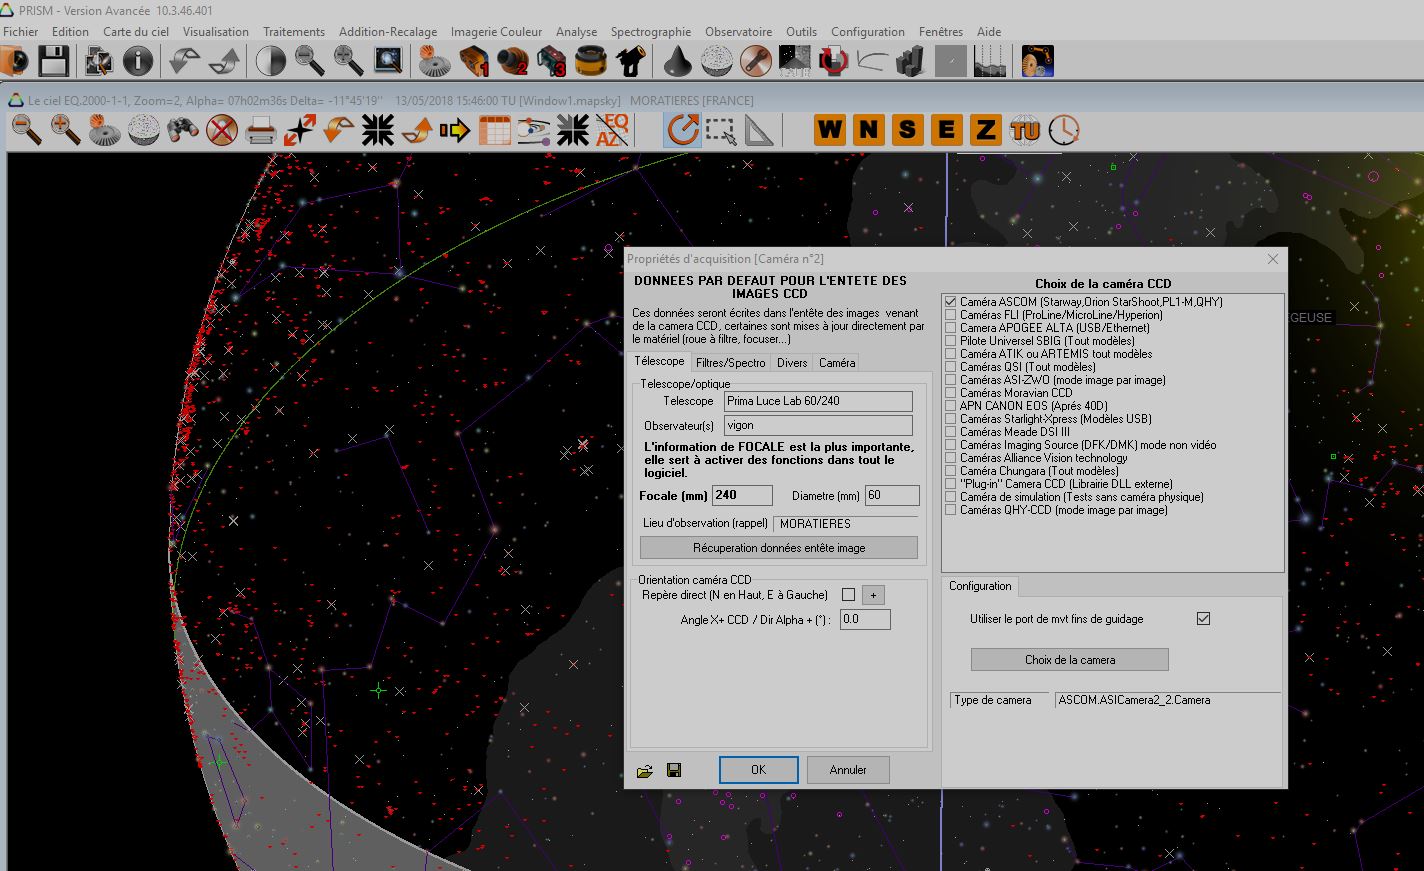Click the floppy disk save icon in top toolbar
The image size is (1424, 871).
53,62
